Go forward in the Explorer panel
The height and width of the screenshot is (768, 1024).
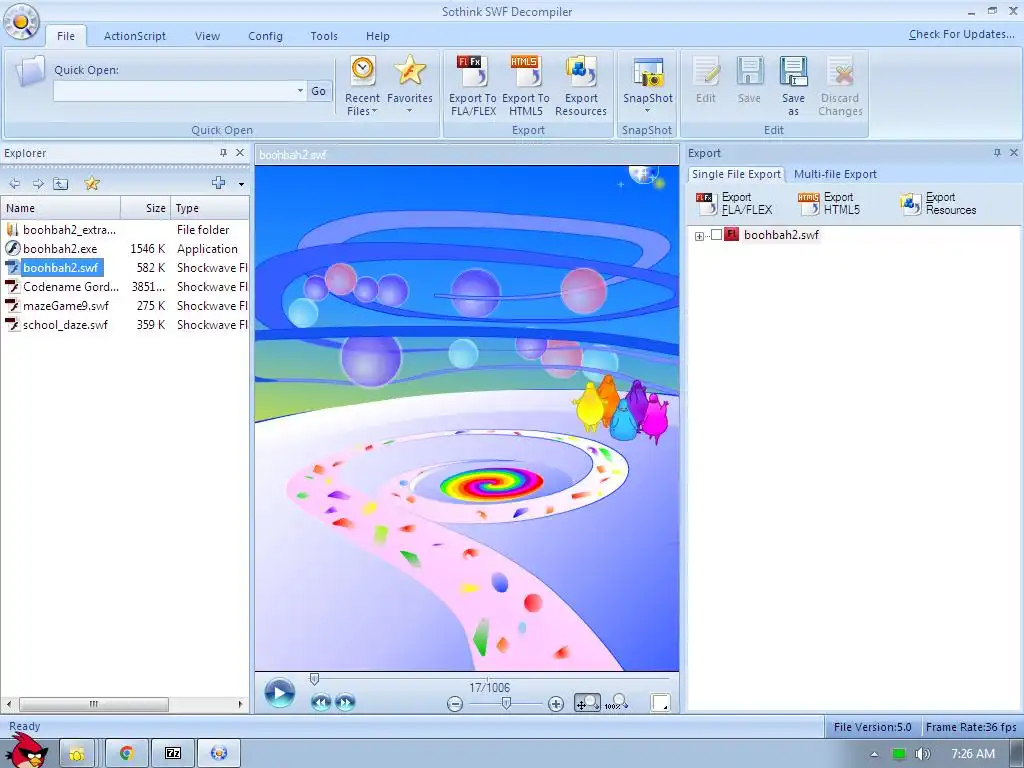38,184
